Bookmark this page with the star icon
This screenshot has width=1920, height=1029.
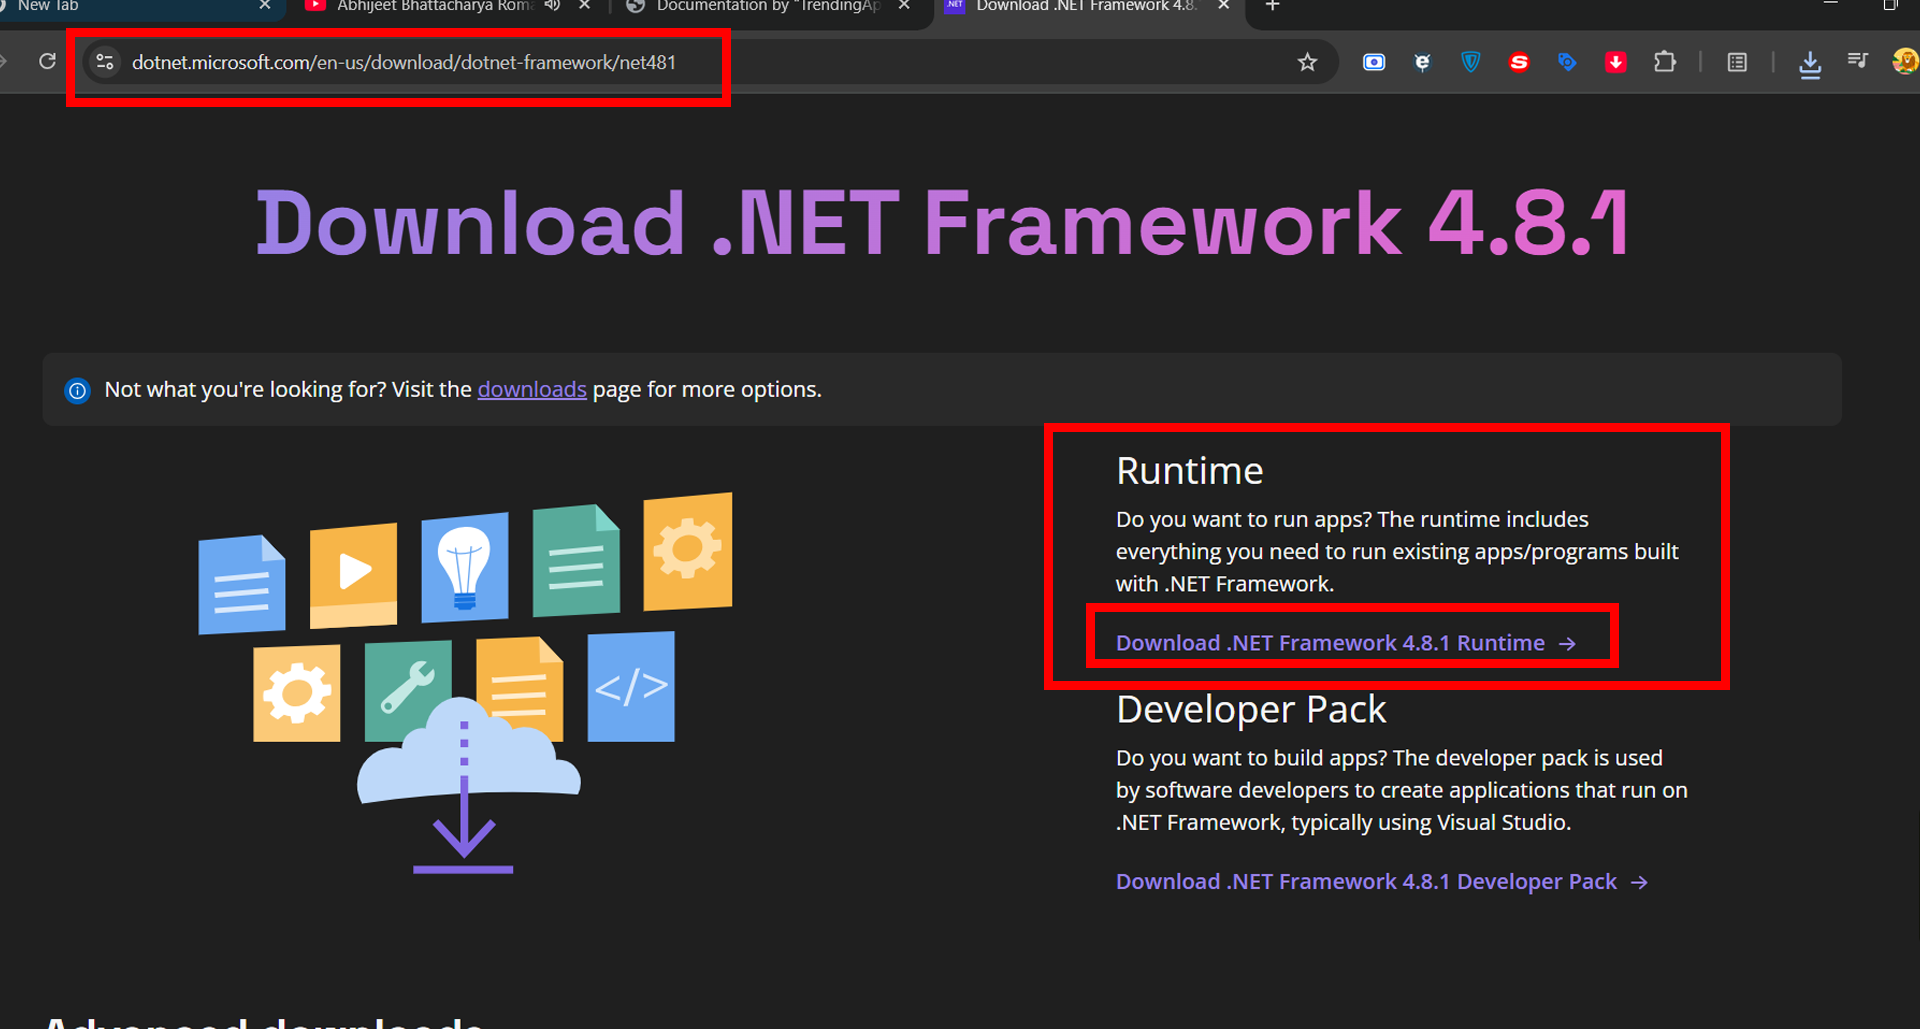[x=1307, y=63]
